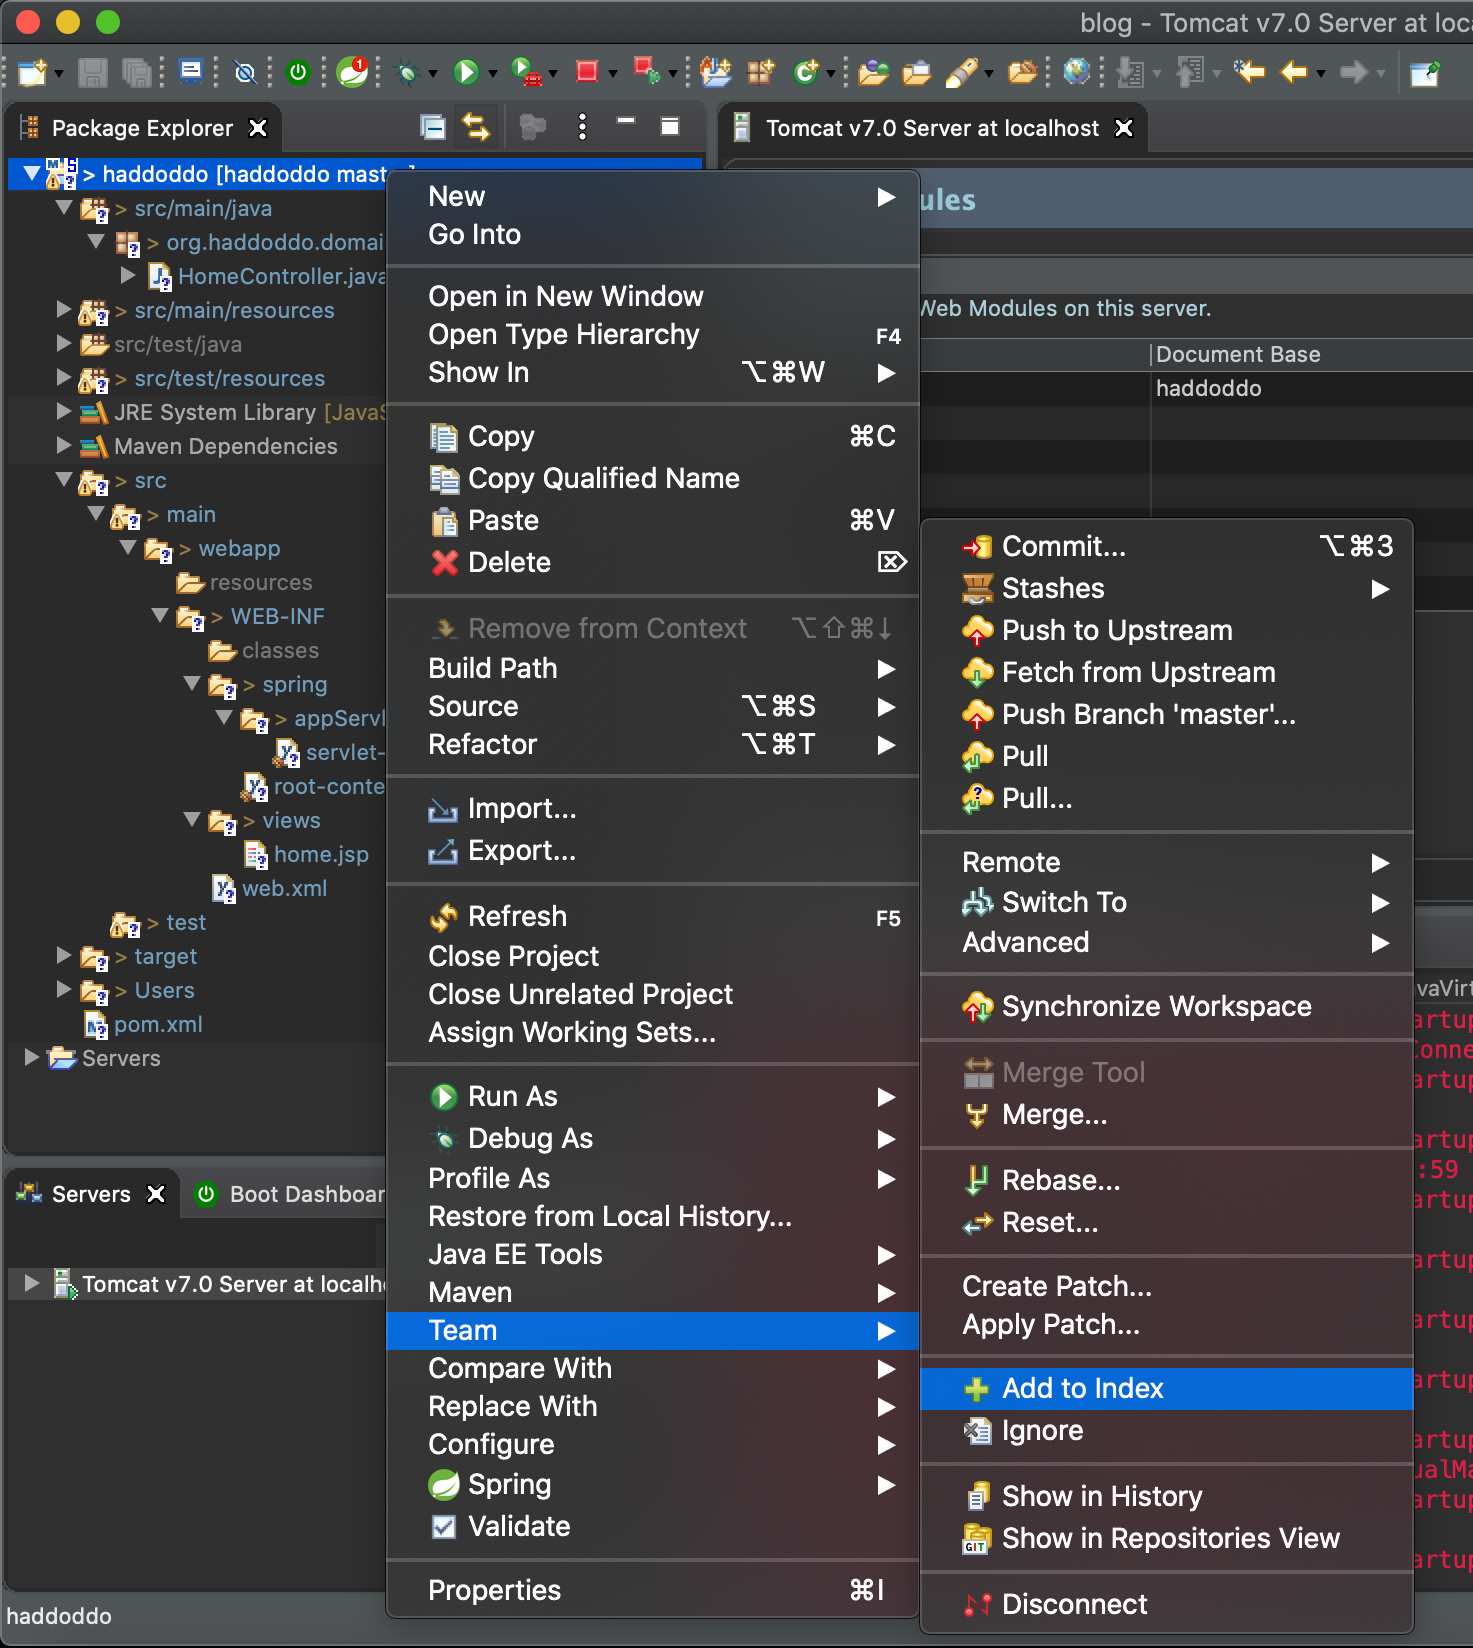Switch to the Servers view tab

click(x=91, y=1194)
